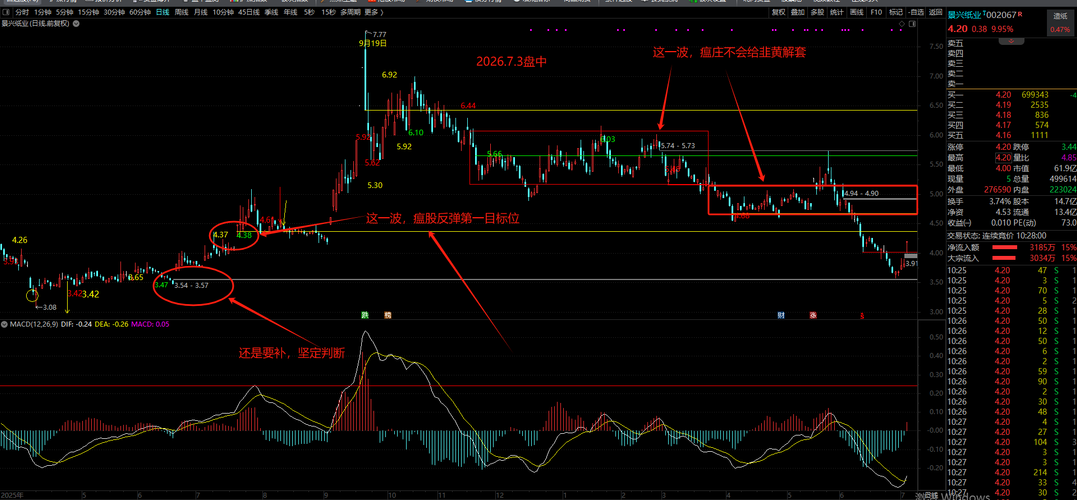This screenshot has height=500, width=1077.
Task: Select the 买五 price 4.16 row
Action: (x=1011, y=136)
